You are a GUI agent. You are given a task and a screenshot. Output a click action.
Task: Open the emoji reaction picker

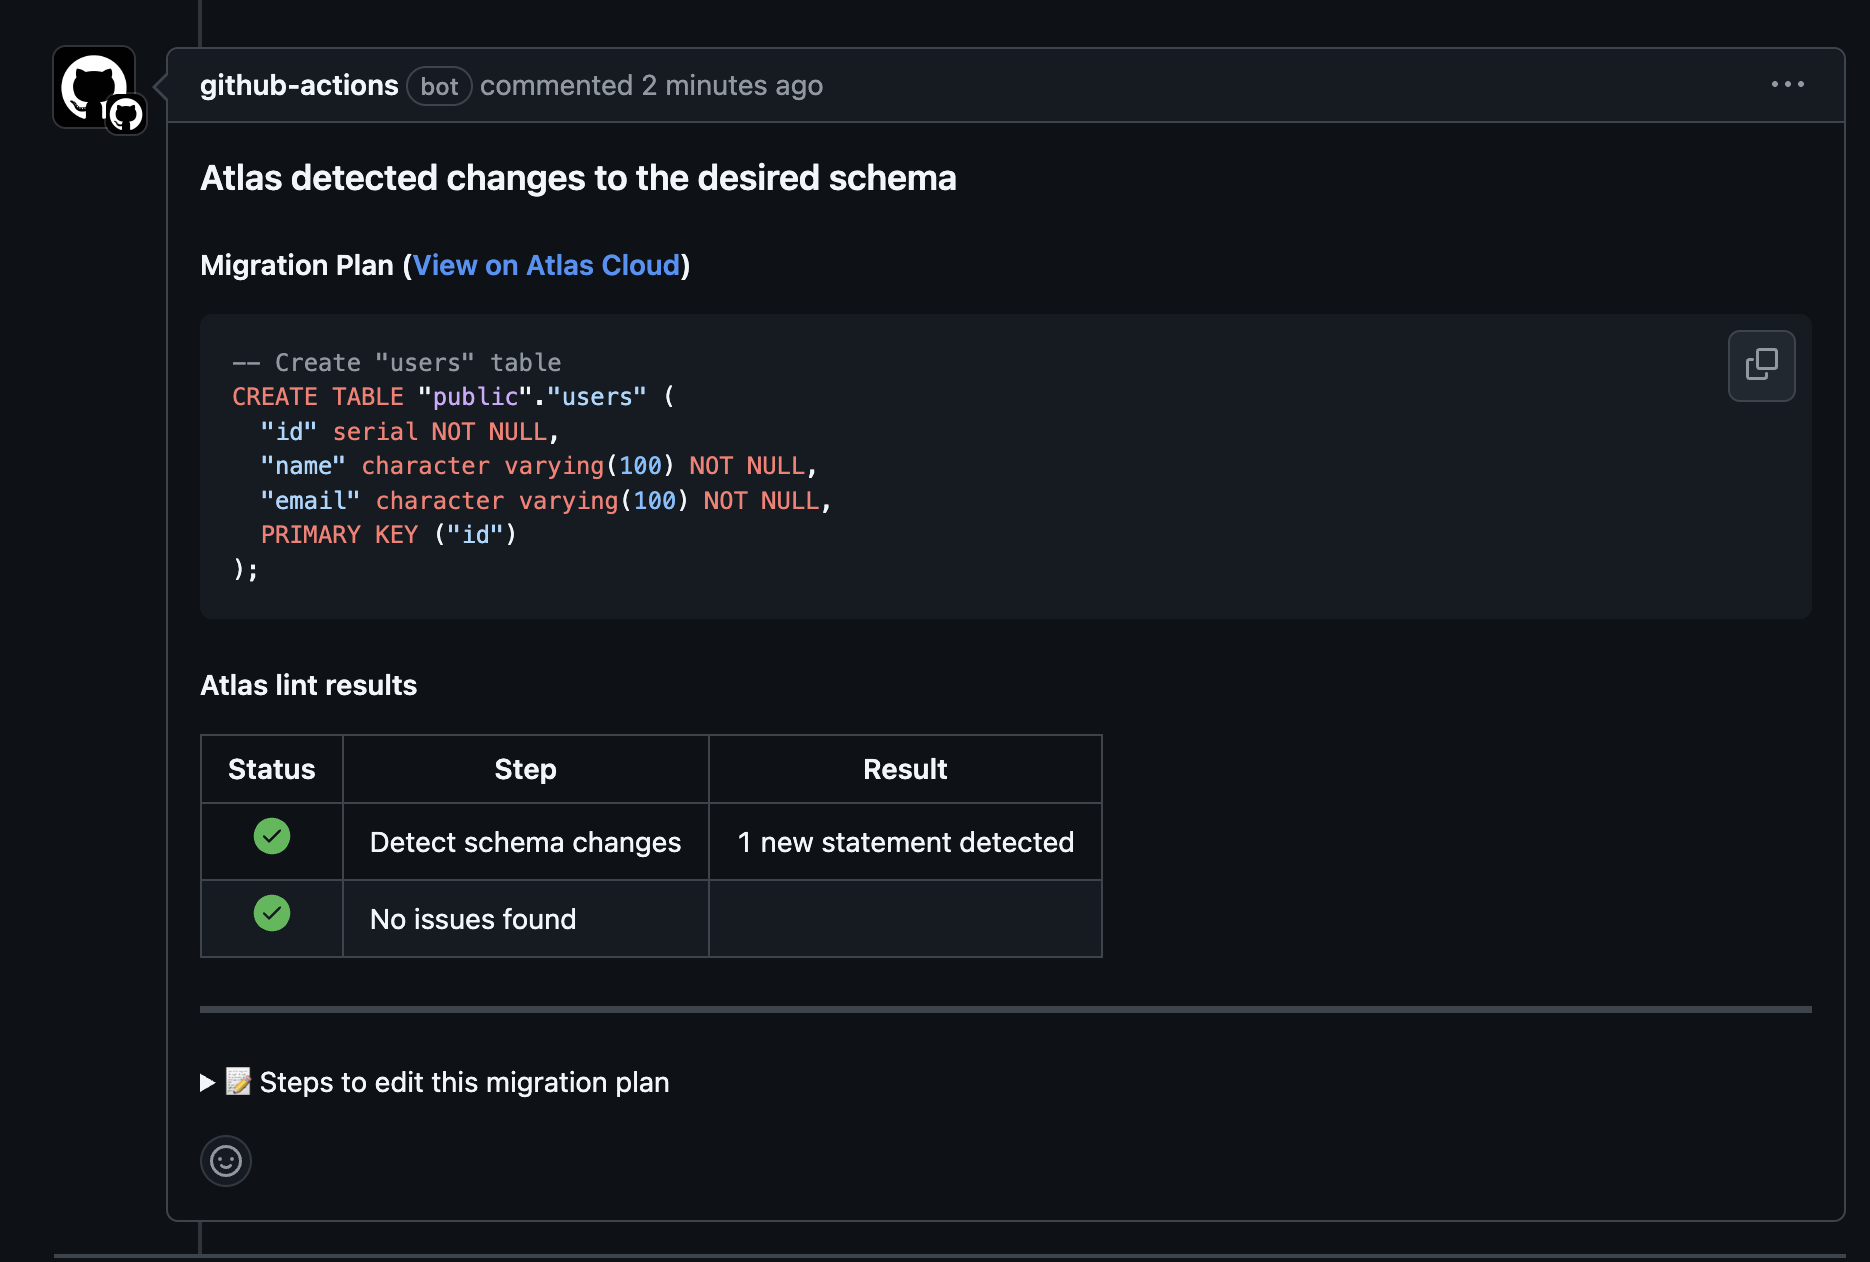point(225,1161)
